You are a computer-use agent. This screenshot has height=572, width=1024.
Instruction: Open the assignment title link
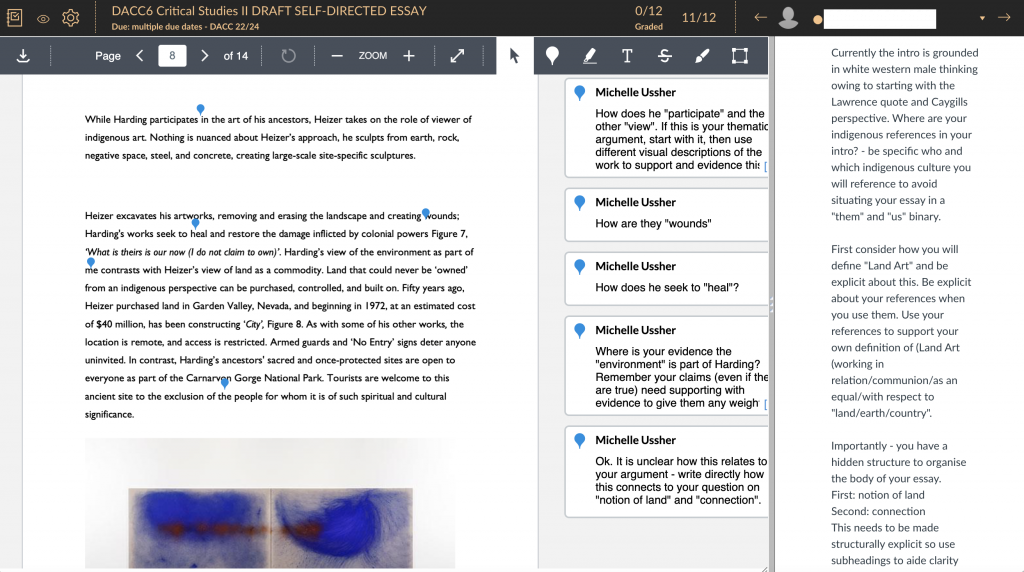269,11
